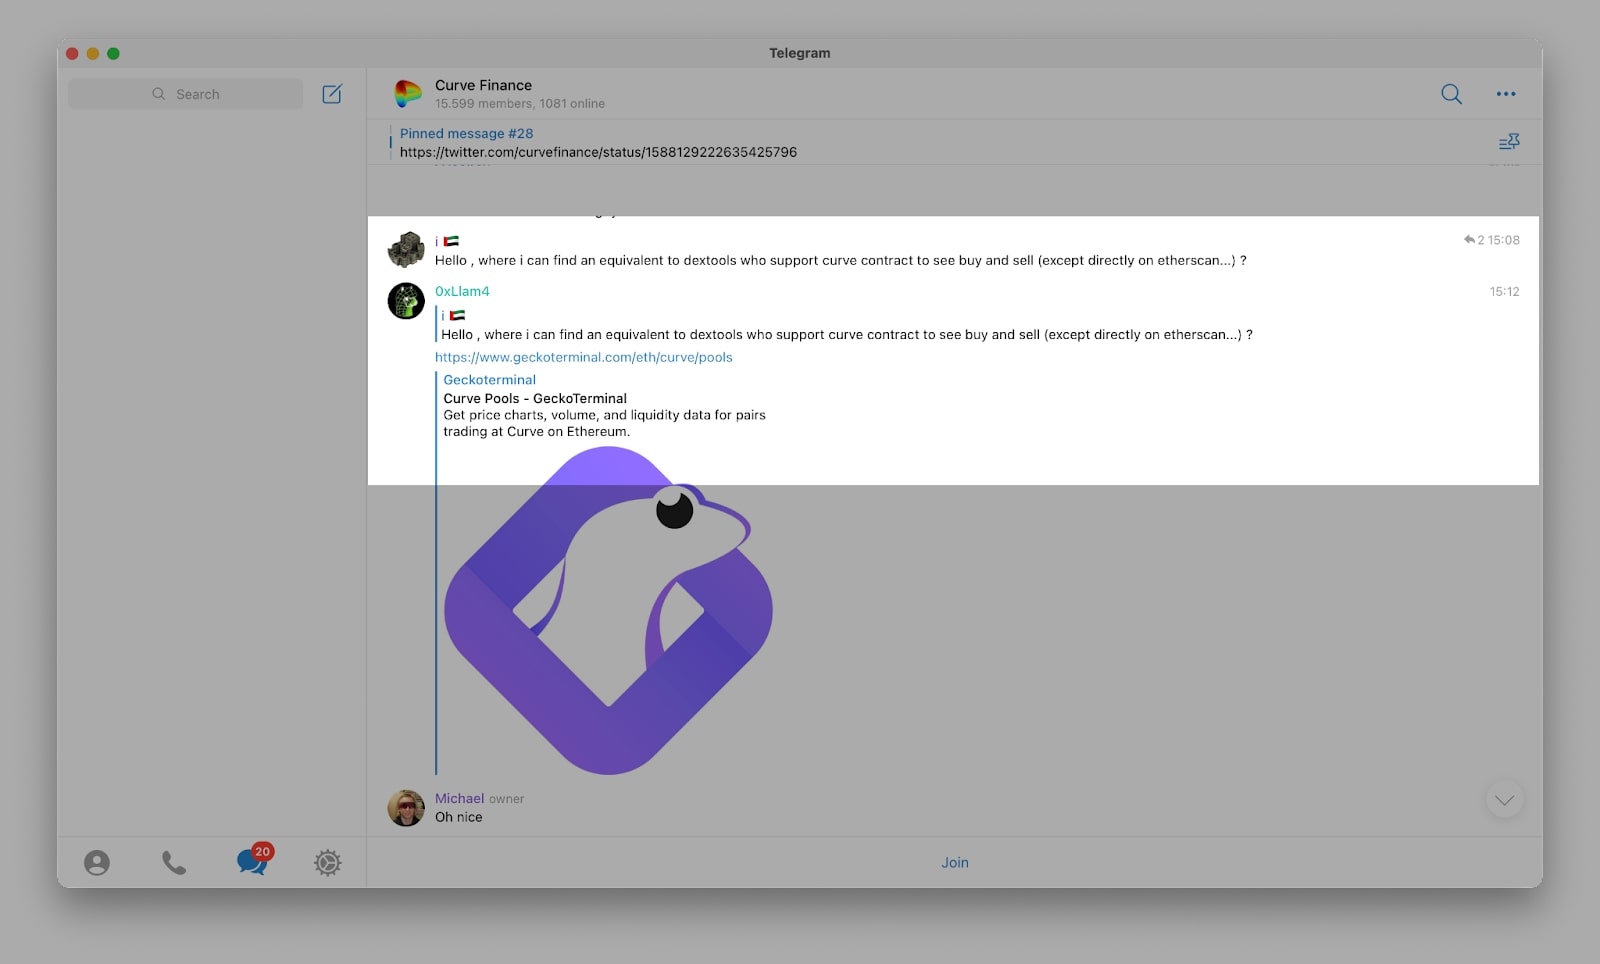Click Michael's profile avatar
1600x964 pixels.
(x=406, y=808)
